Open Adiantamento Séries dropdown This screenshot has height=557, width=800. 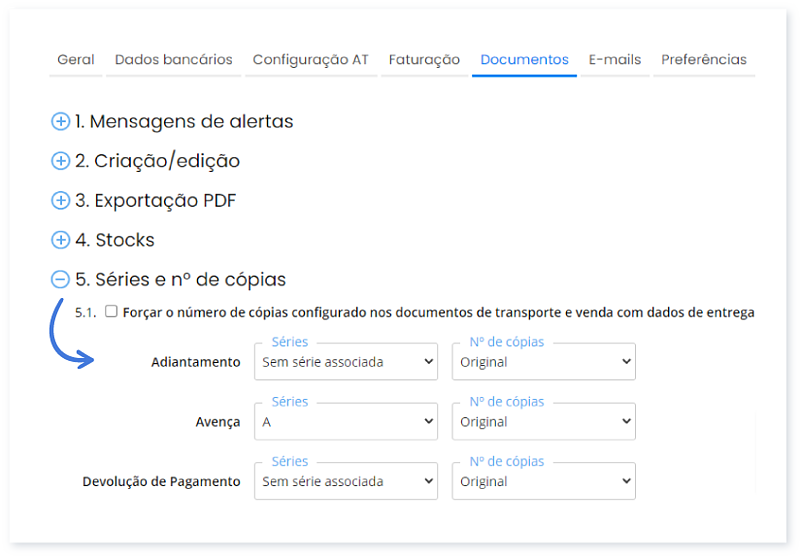click(x=346, y=362)
